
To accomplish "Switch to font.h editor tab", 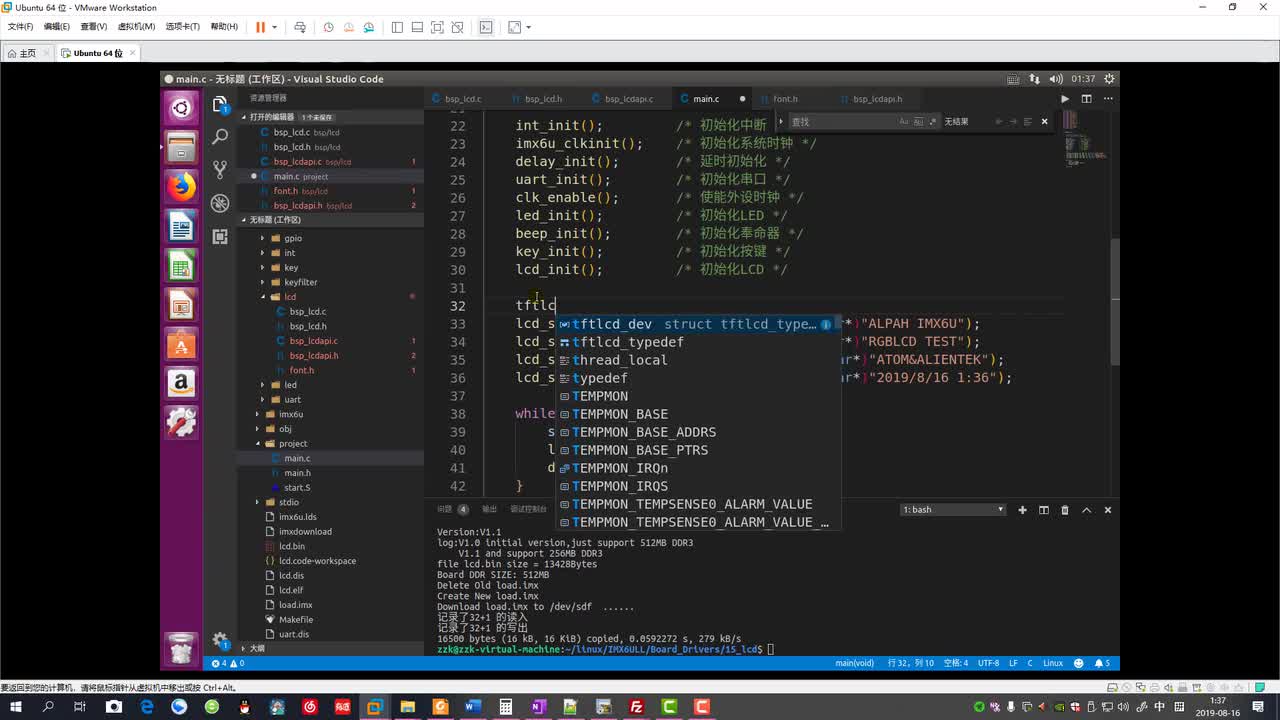I will coord(785,99).
